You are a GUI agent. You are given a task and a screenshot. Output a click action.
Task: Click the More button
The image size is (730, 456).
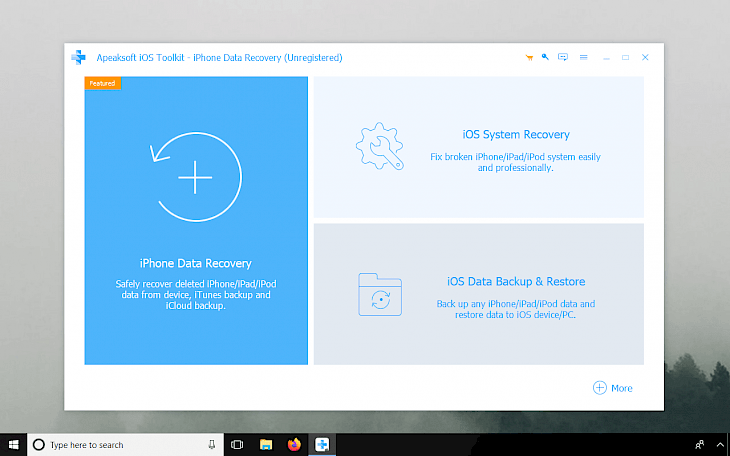613,388
